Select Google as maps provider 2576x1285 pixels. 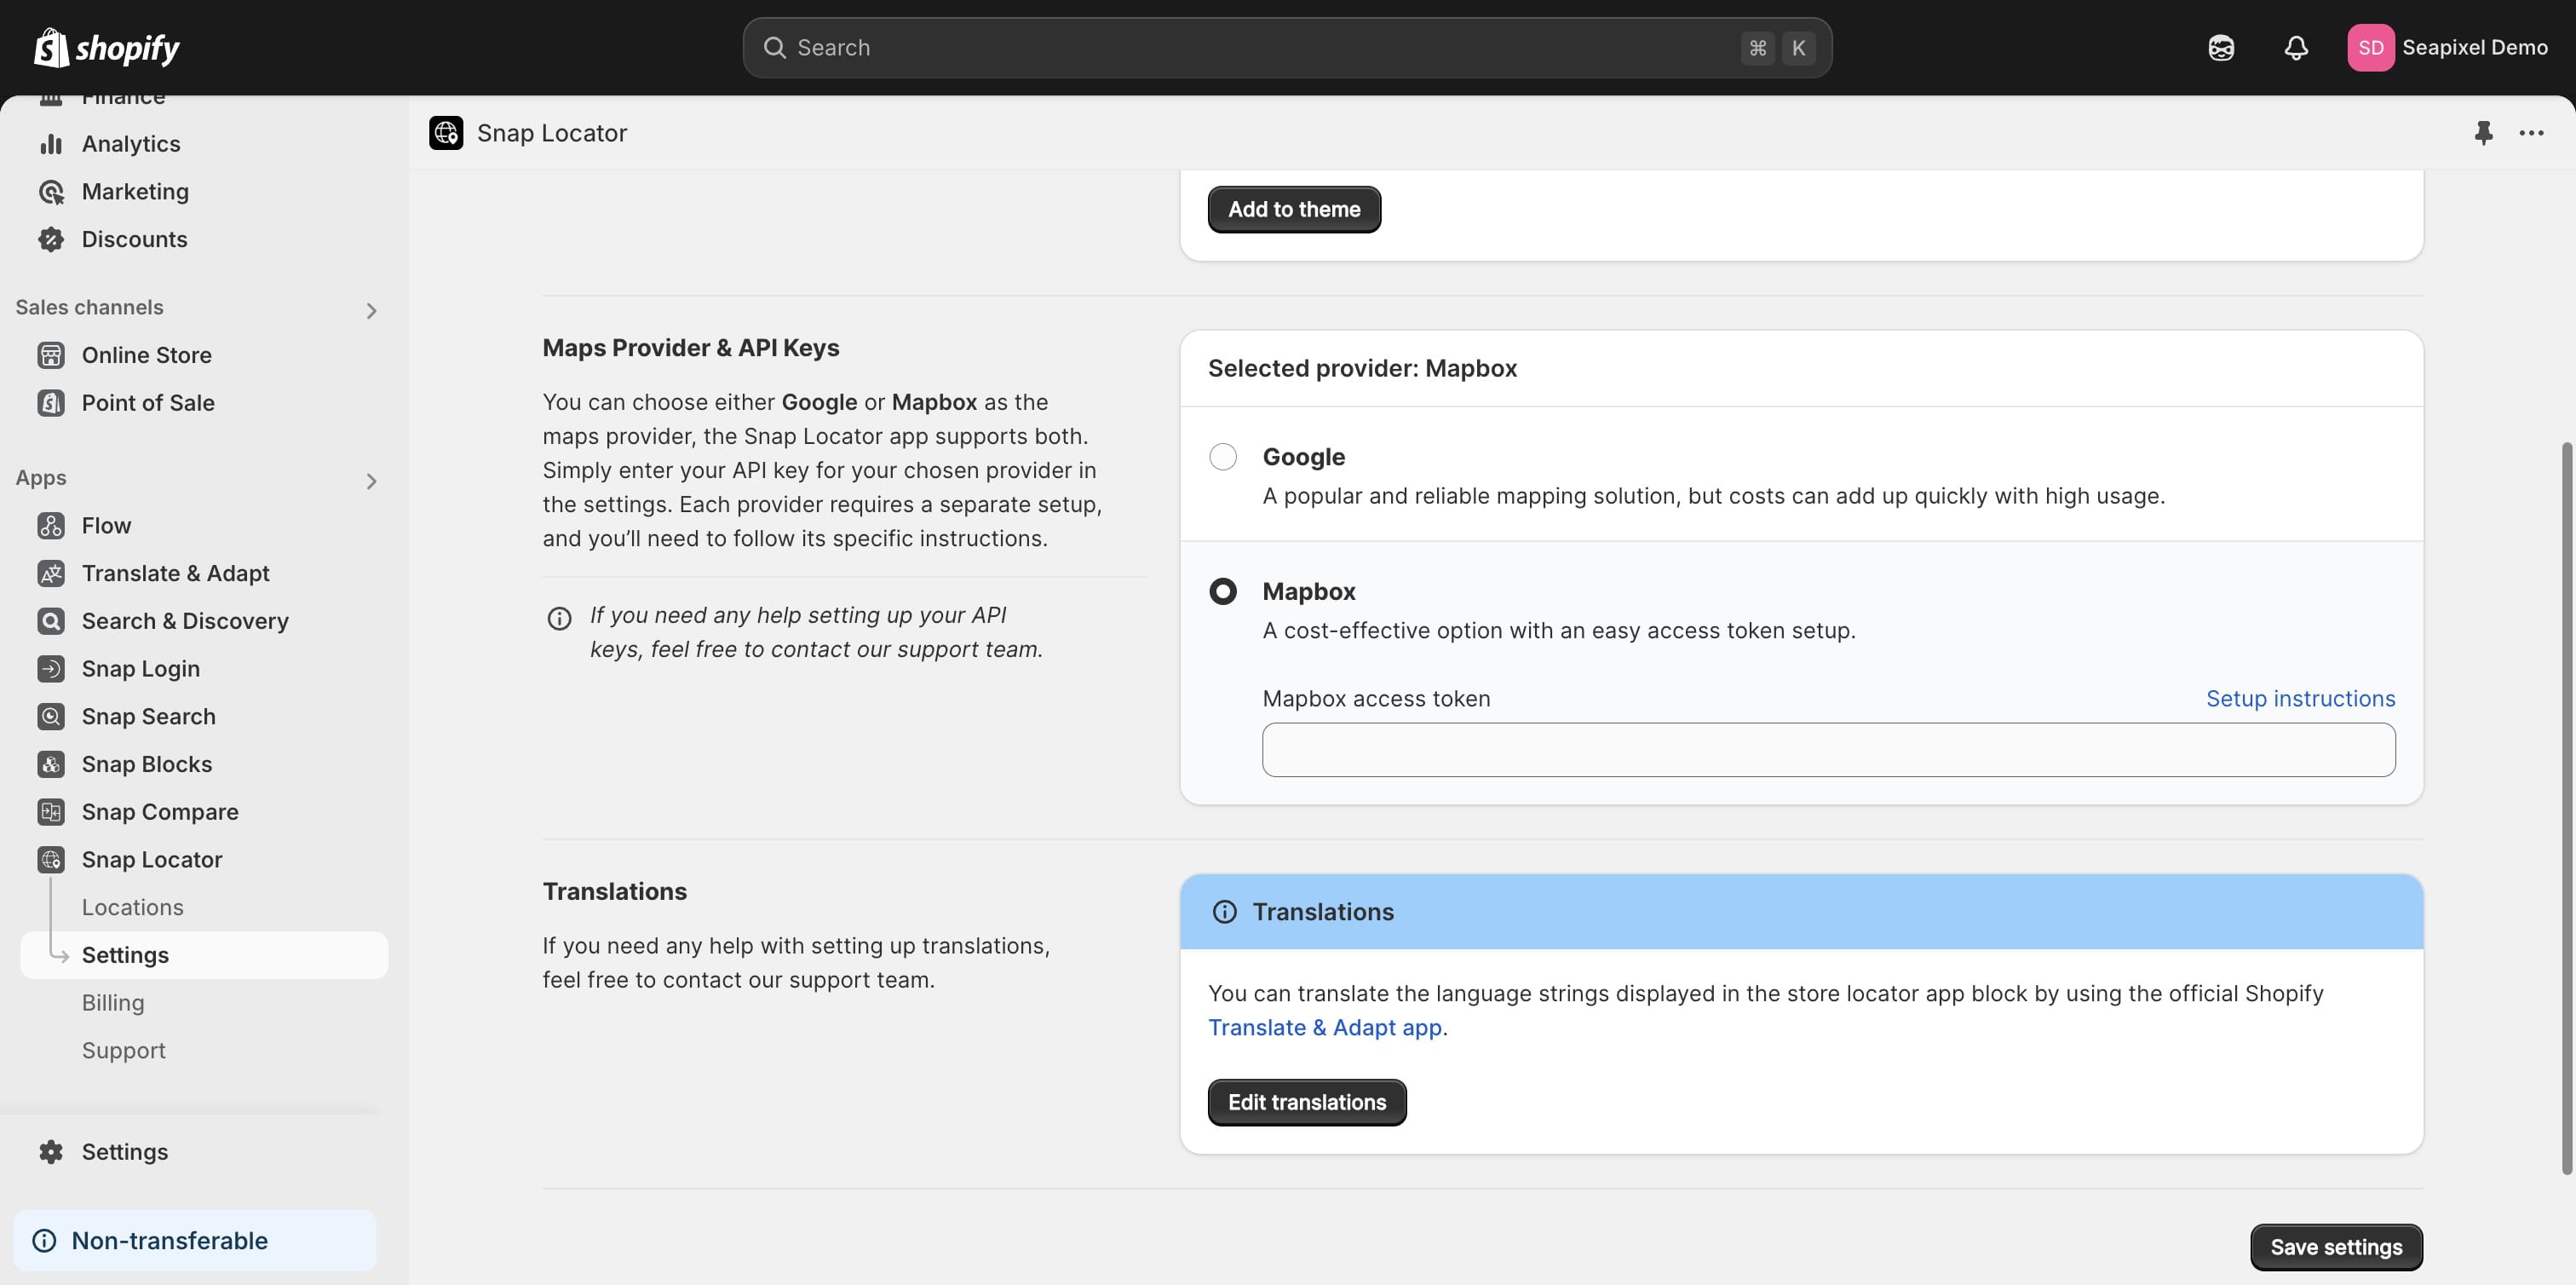pyautogui.click(x=1222, y=457)
